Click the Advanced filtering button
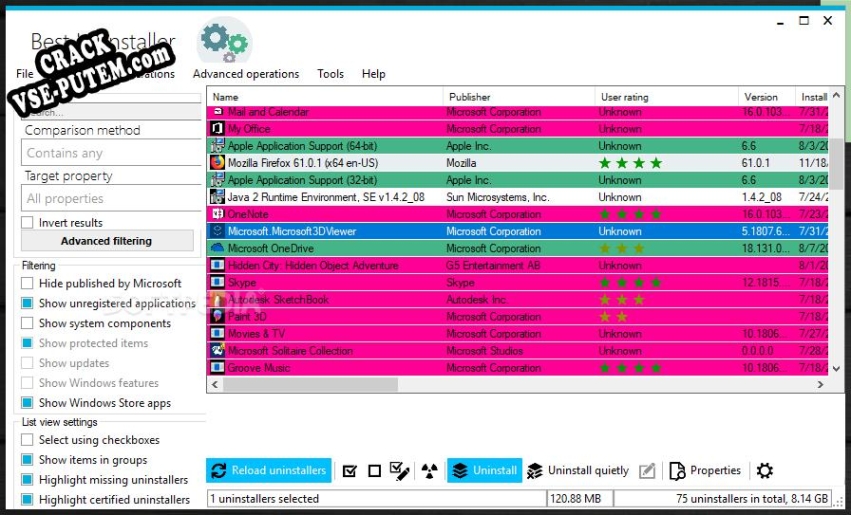 (x=107, y=241)
